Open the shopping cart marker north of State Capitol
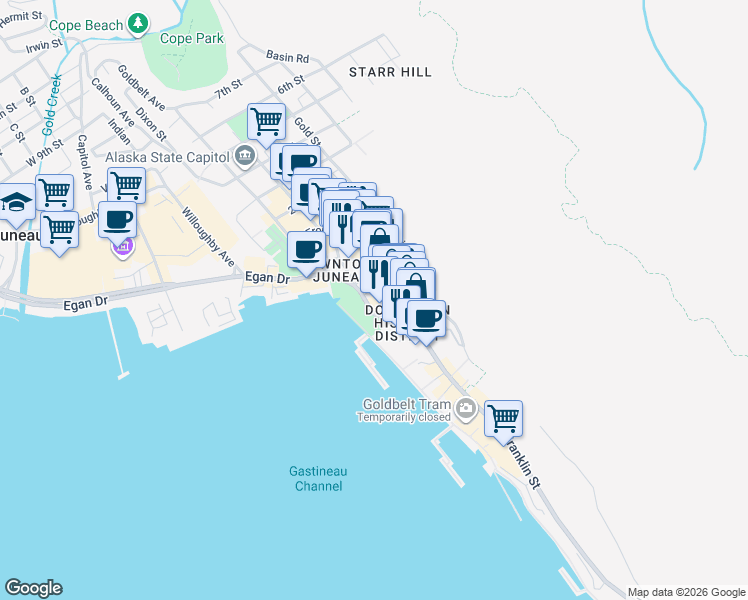Screen dimensions: 748x600 pyautogui.click(x=266, y=122)
